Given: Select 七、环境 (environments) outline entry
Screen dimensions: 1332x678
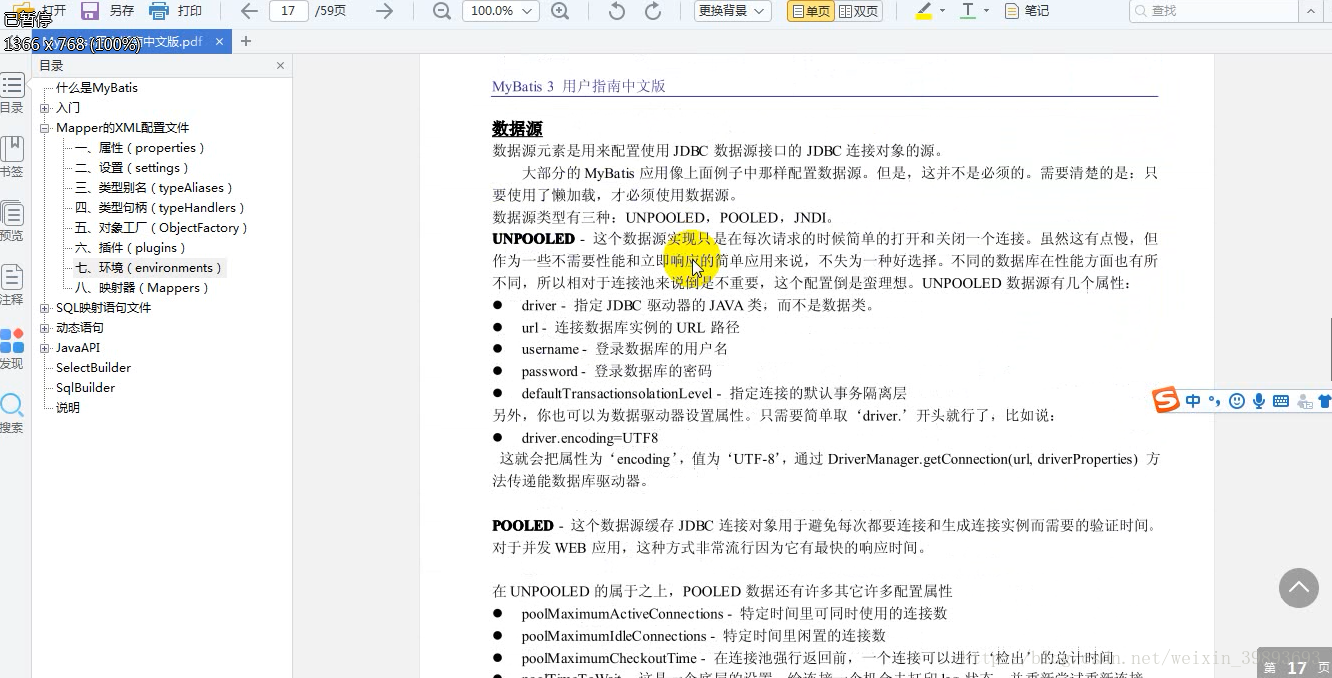Looking at the screenshot, I should [149, 268].
